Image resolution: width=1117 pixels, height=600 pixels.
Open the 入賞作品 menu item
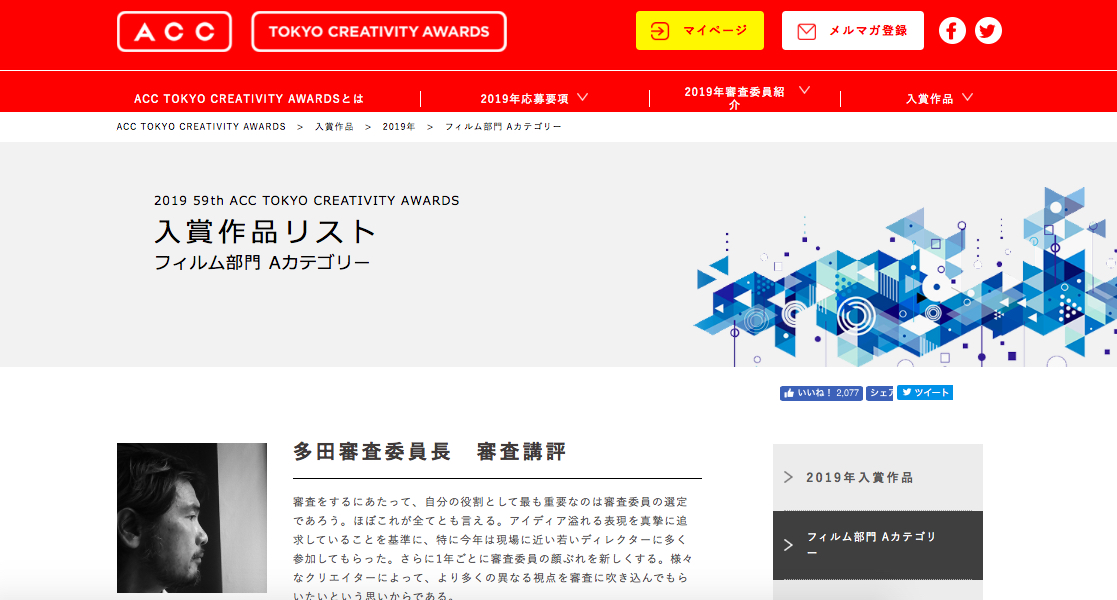pos(929,99)
